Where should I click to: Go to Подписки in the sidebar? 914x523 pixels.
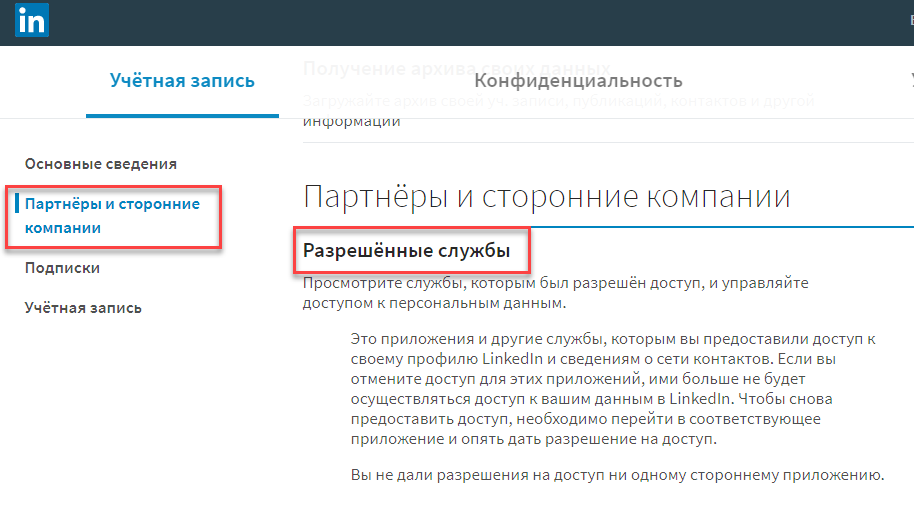[62, 268]
